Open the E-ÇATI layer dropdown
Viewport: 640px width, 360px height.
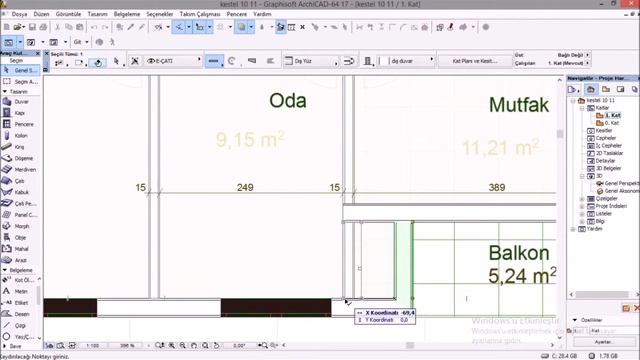[x=173, y=61]
